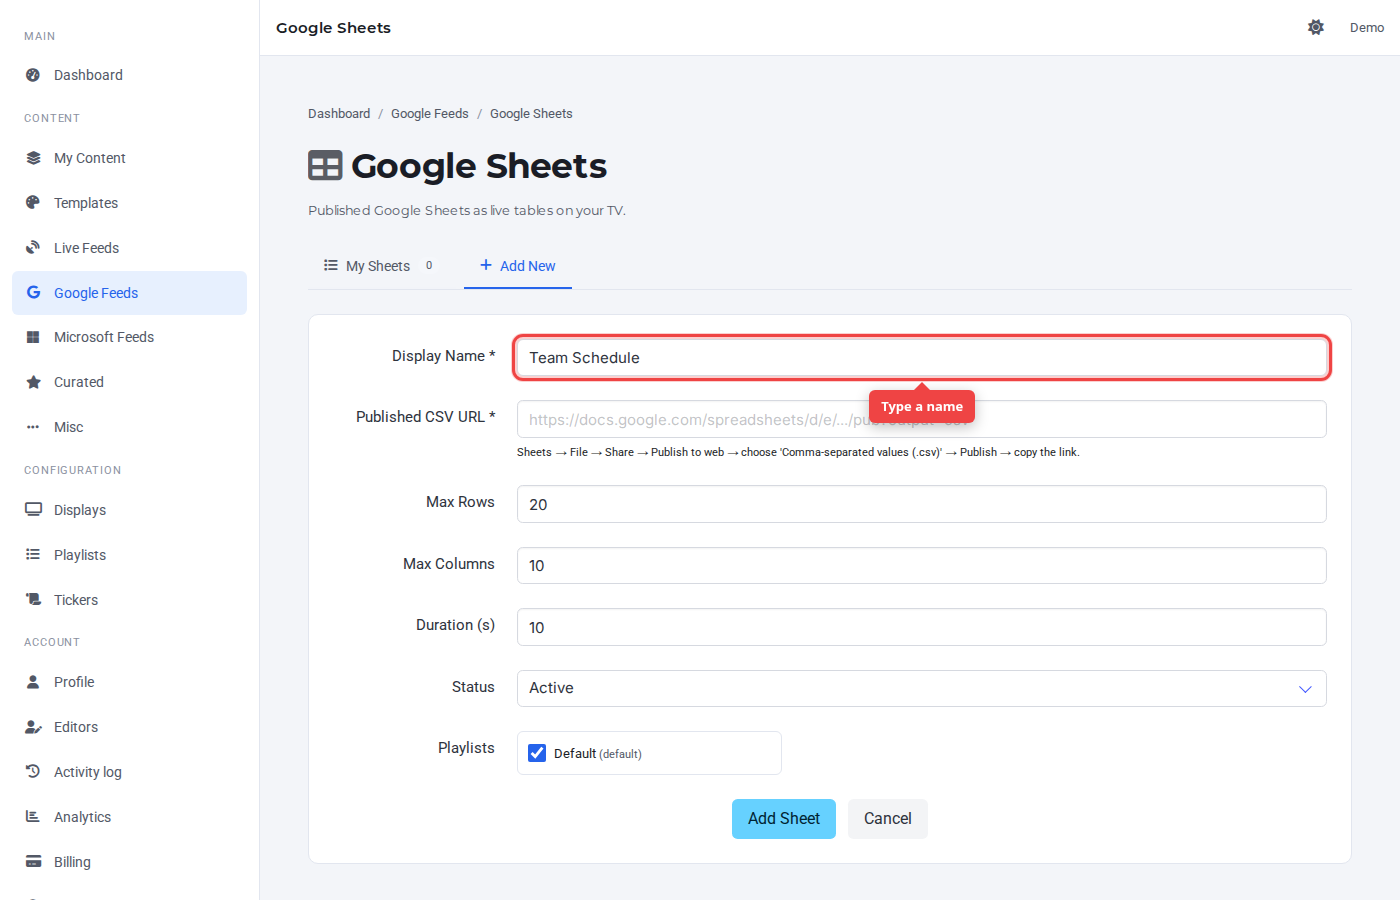Uncheck the Default playlist checkbox

click(537, 753)
